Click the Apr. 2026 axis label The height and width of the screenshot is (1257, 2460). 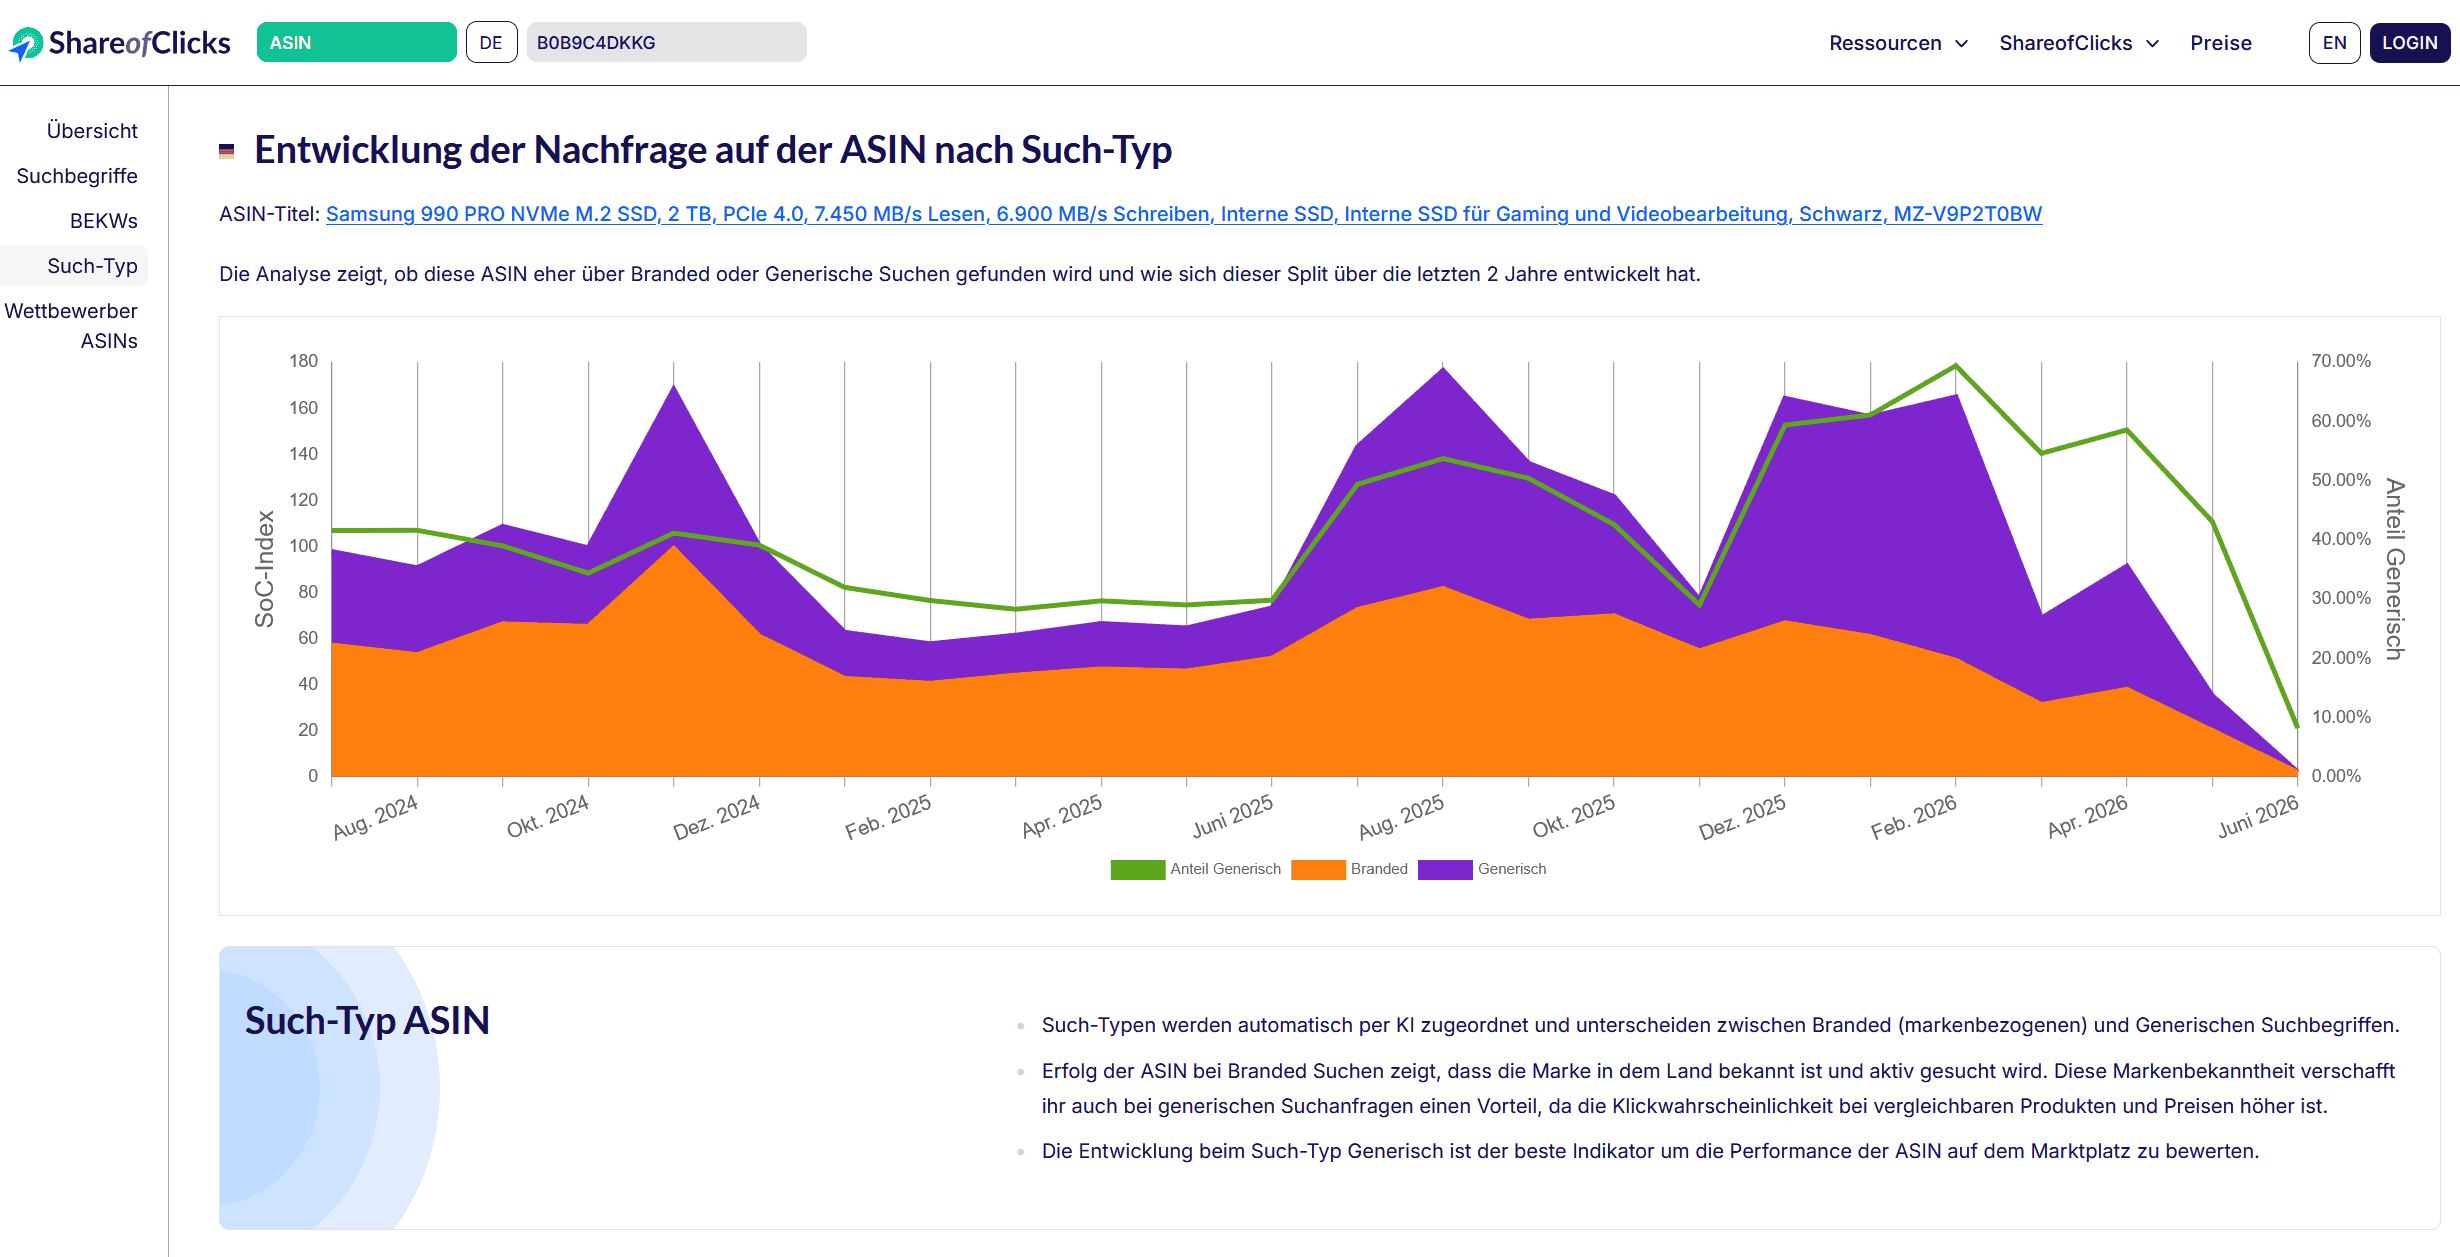coord(2087,817)
